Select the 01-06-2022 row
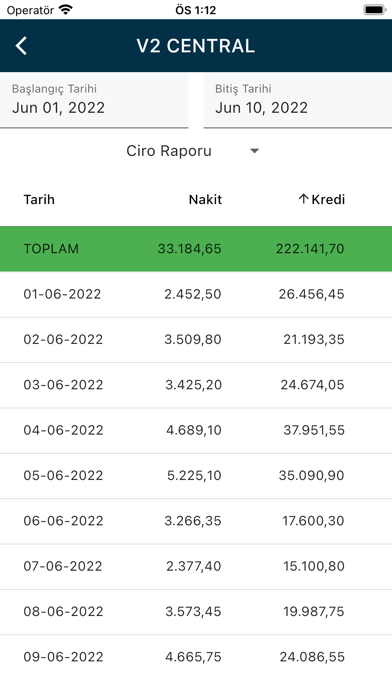Image resolution: width=392 pixels, height=696 pixels. click(x=196, y=294)
